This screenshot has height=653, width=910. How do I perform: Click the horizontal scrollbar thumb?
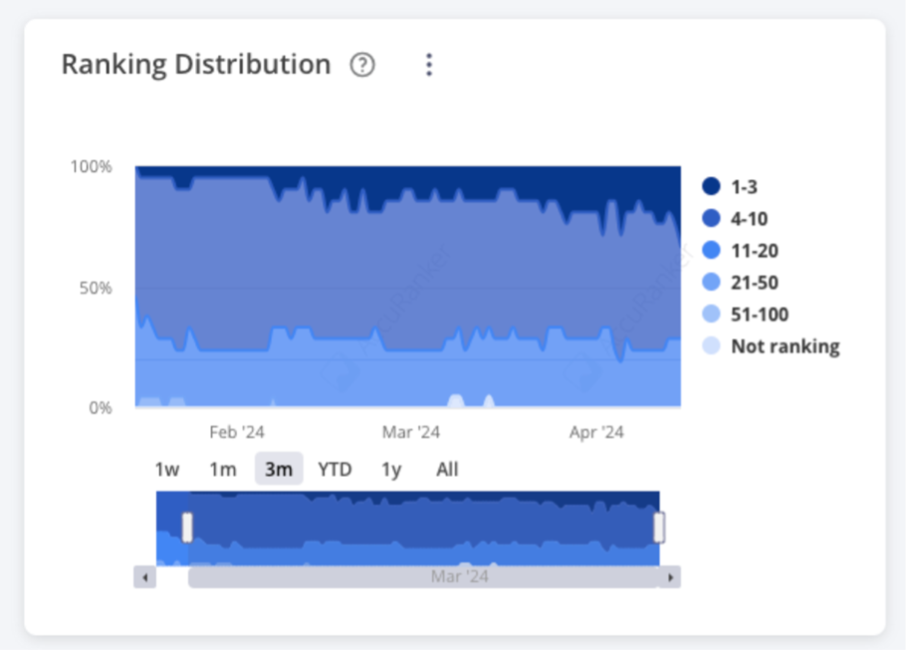(422, 577)
